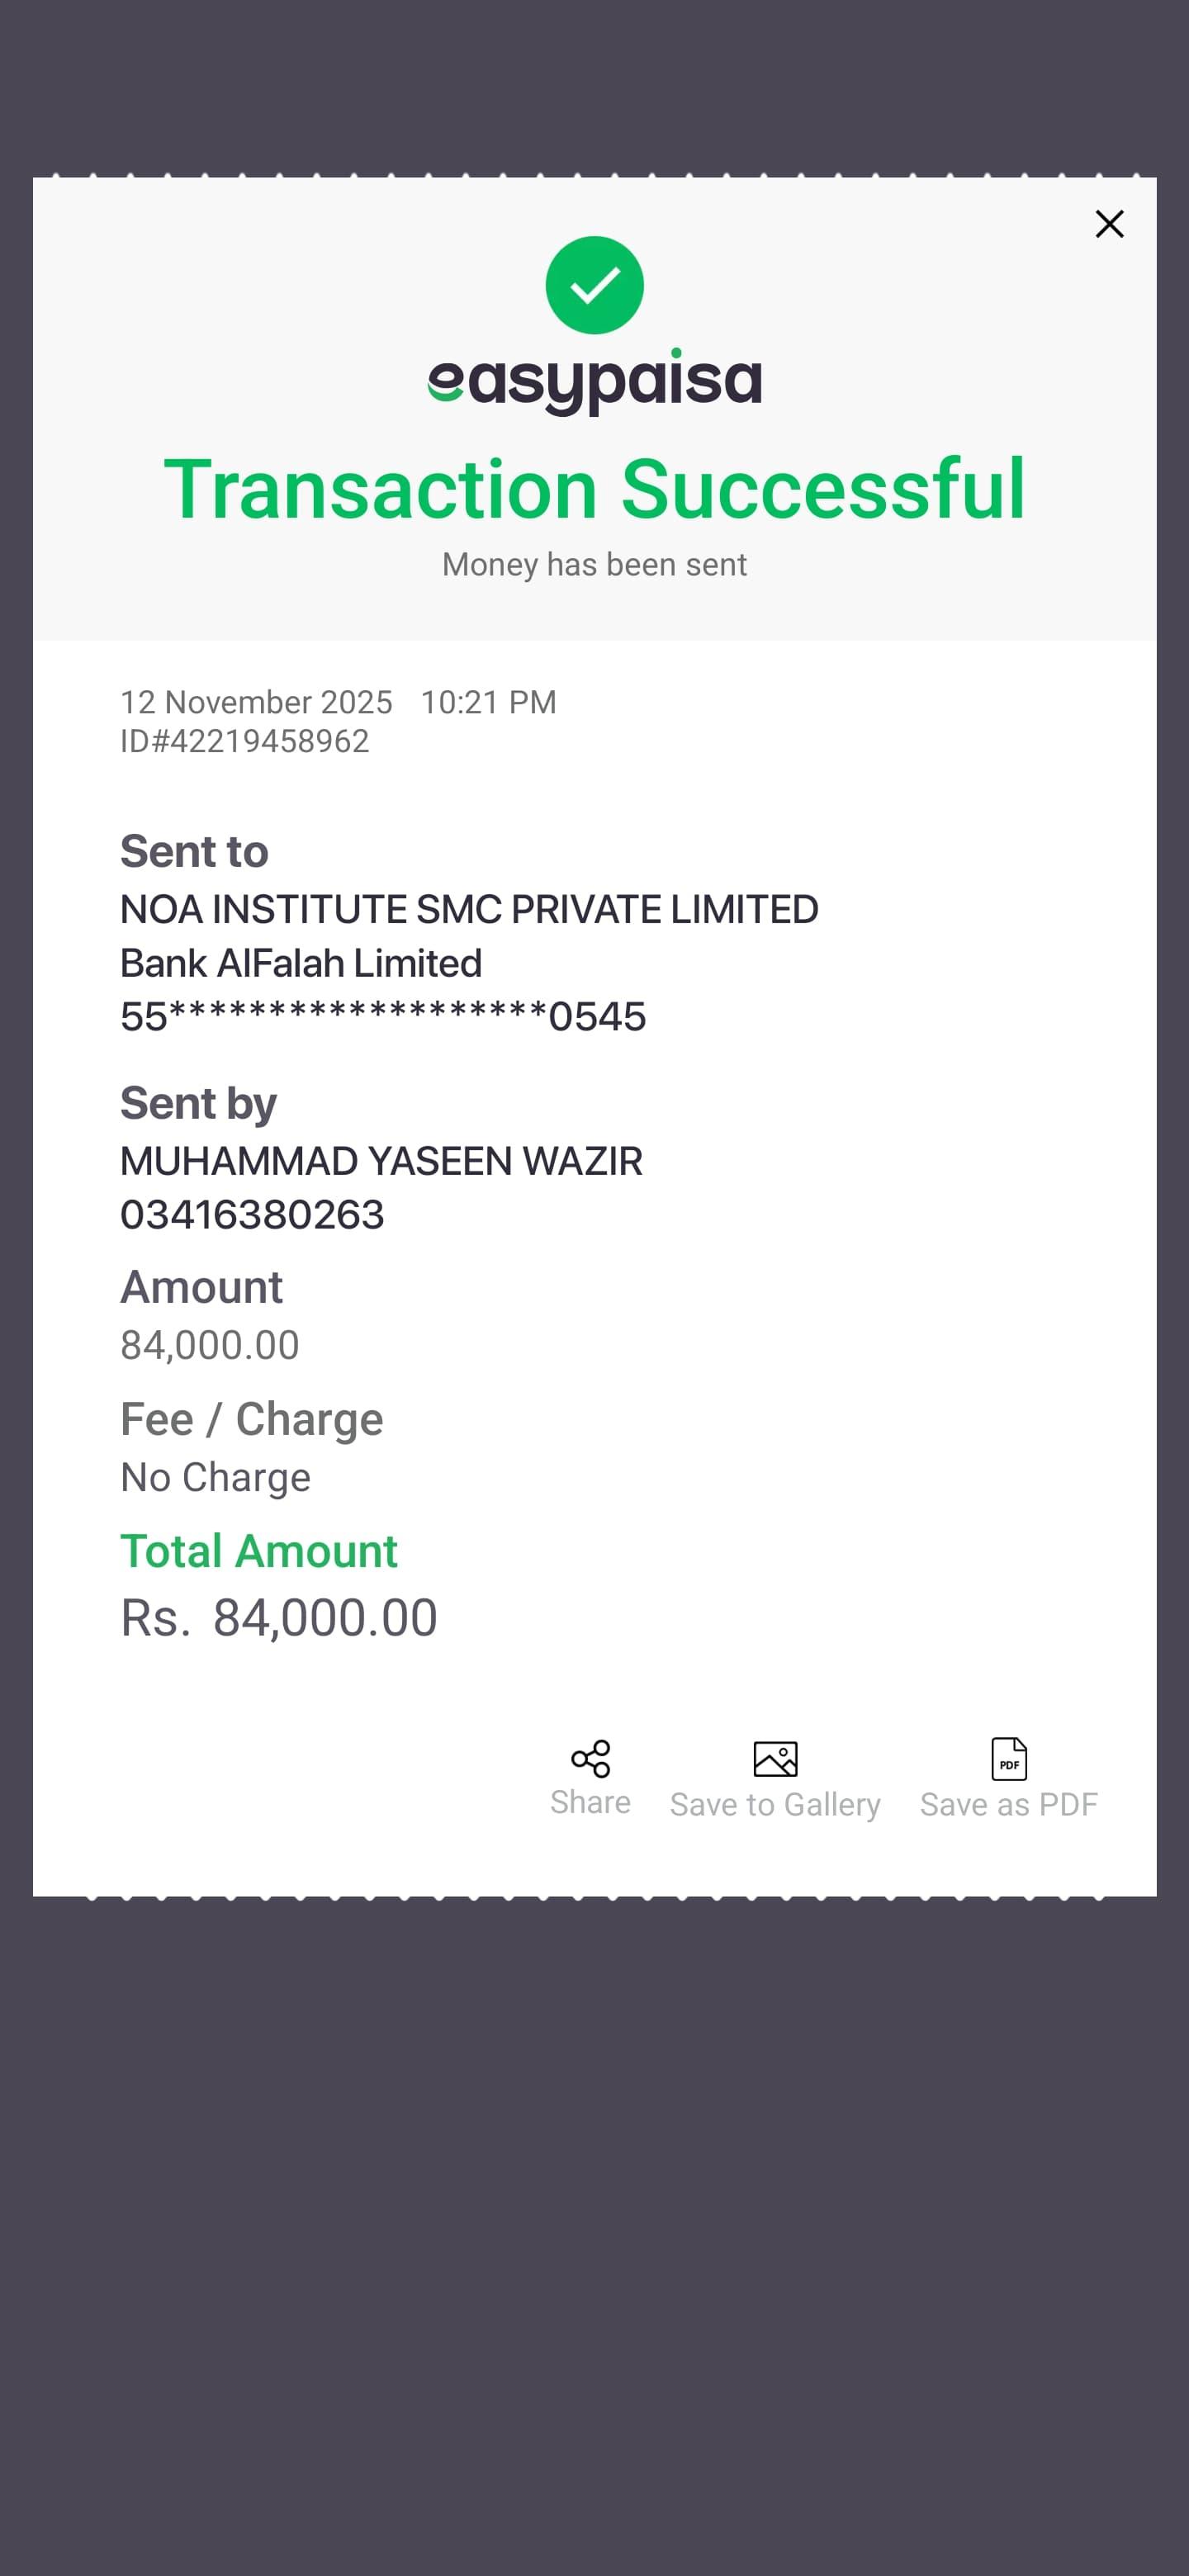This screenshot has height=2576, width=1189.
Task: Tap the 'Money has been sent' subtitle
Action: click(594, 565)
